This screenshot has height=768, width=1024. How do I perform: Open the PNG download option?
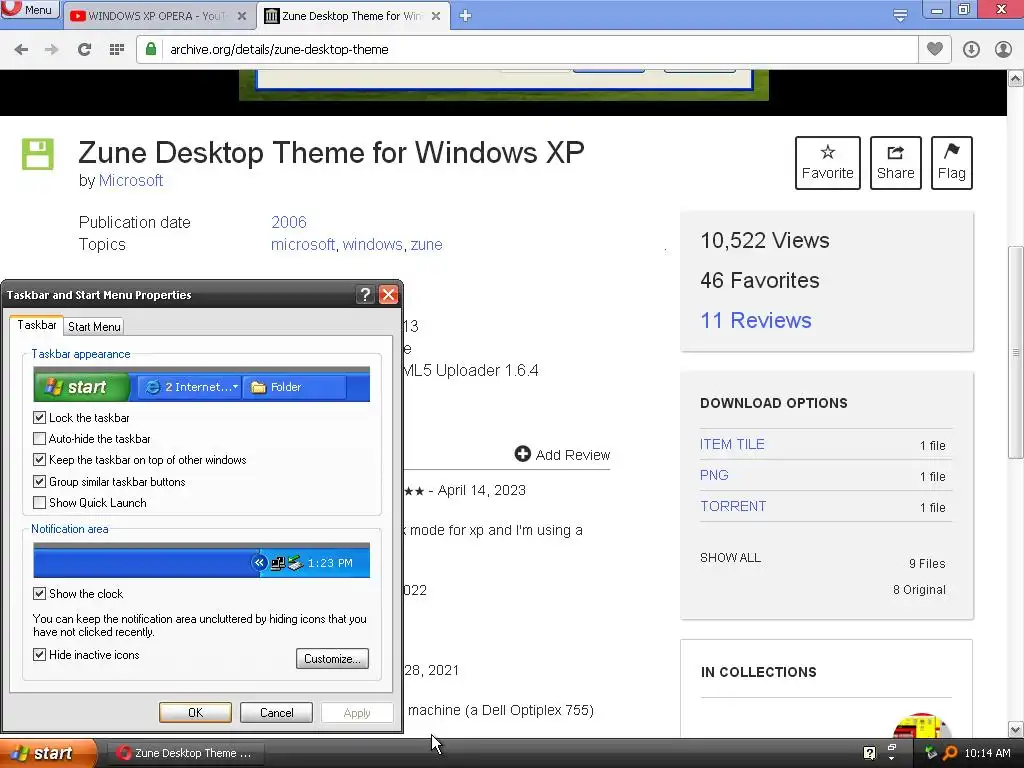coord(714,475)
